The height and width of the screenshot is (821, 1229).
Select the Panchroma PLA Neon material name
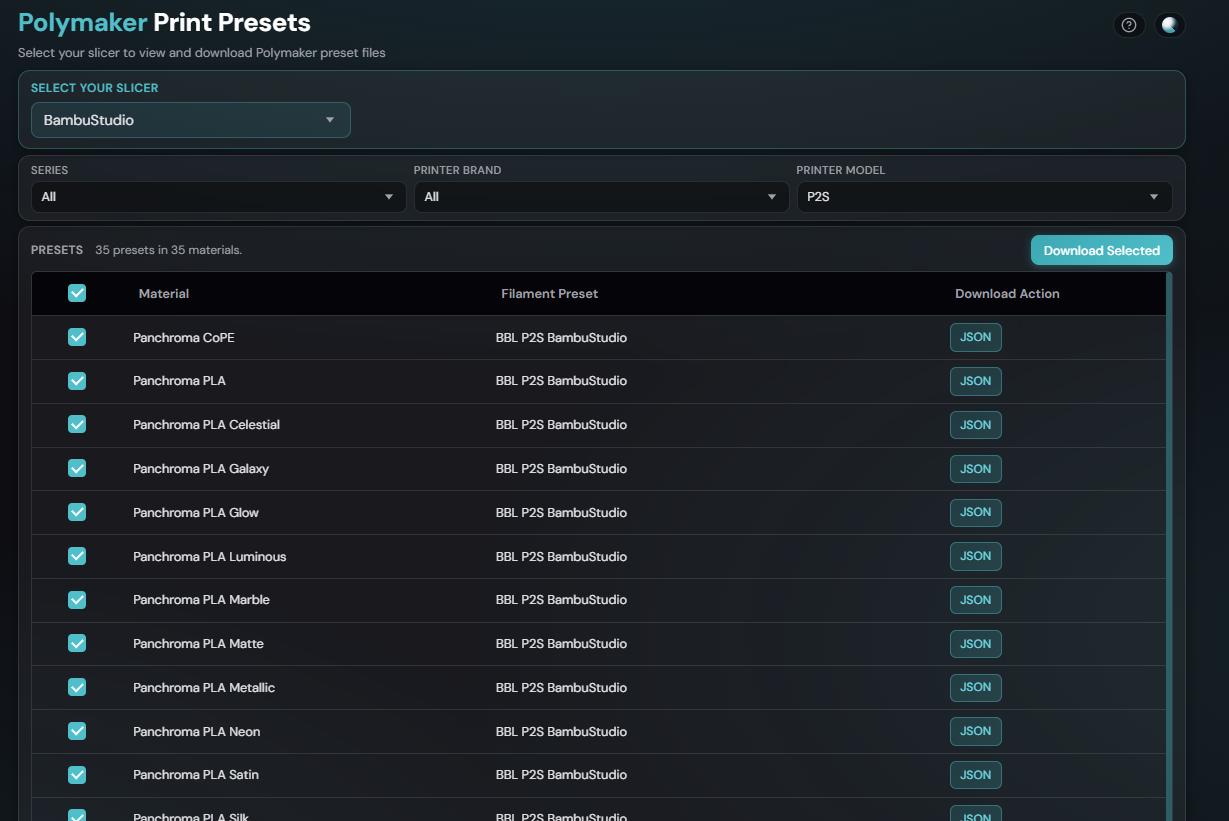197,732
